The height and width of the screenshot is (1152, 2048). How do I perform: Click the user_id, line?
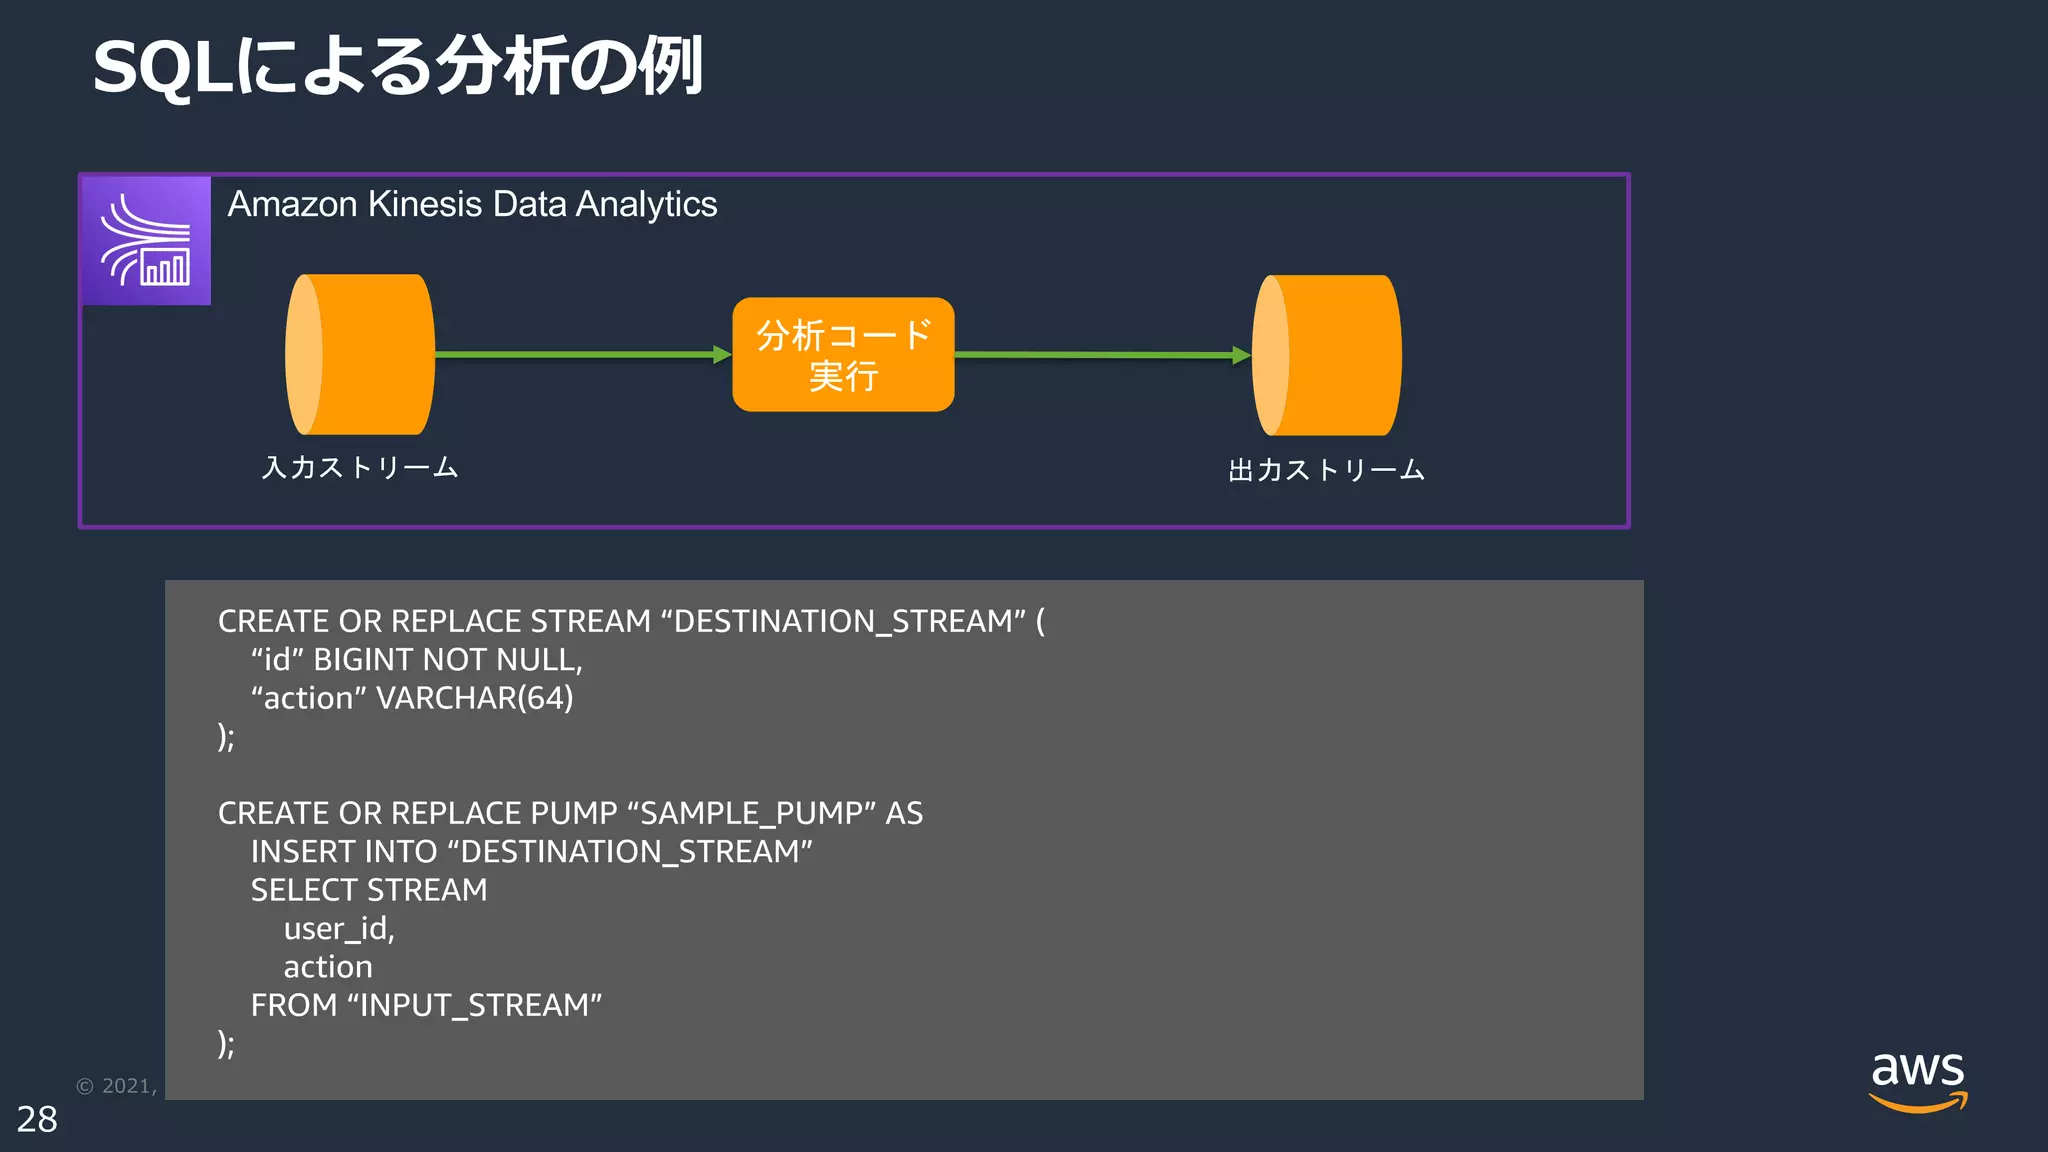pyautogui.click(x=339, y=929)
